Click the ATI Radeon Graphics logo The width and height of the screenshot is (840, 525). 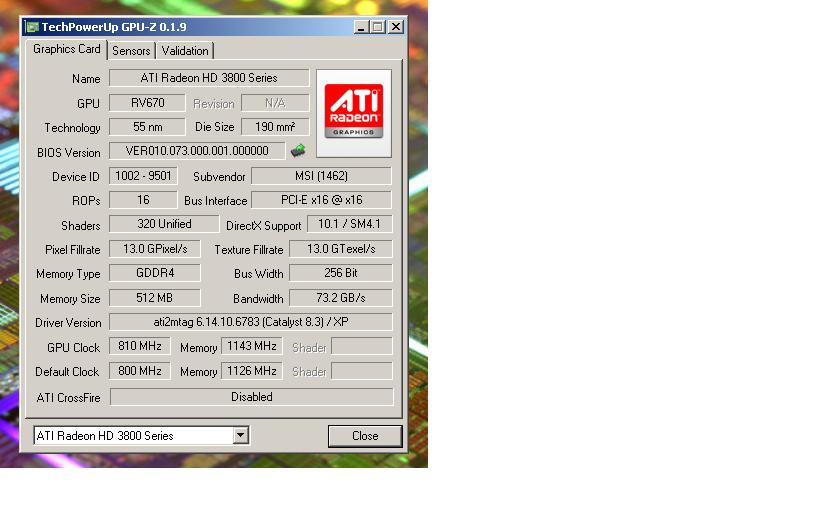(x=354, y=113)
